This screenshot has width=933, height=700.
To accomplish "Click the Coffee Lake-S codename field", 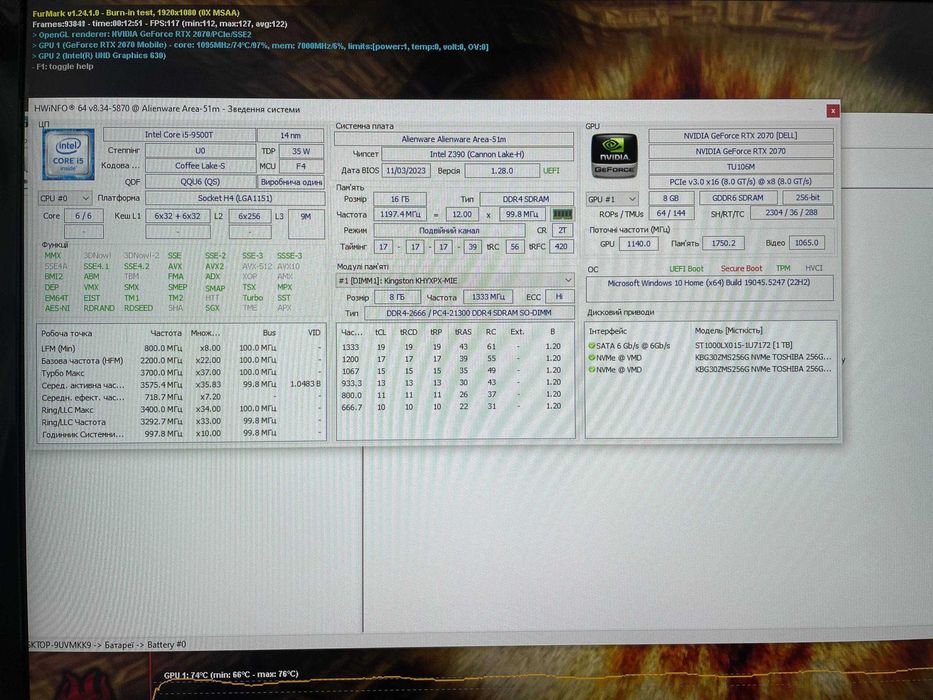I will click(x=200, y=166).
